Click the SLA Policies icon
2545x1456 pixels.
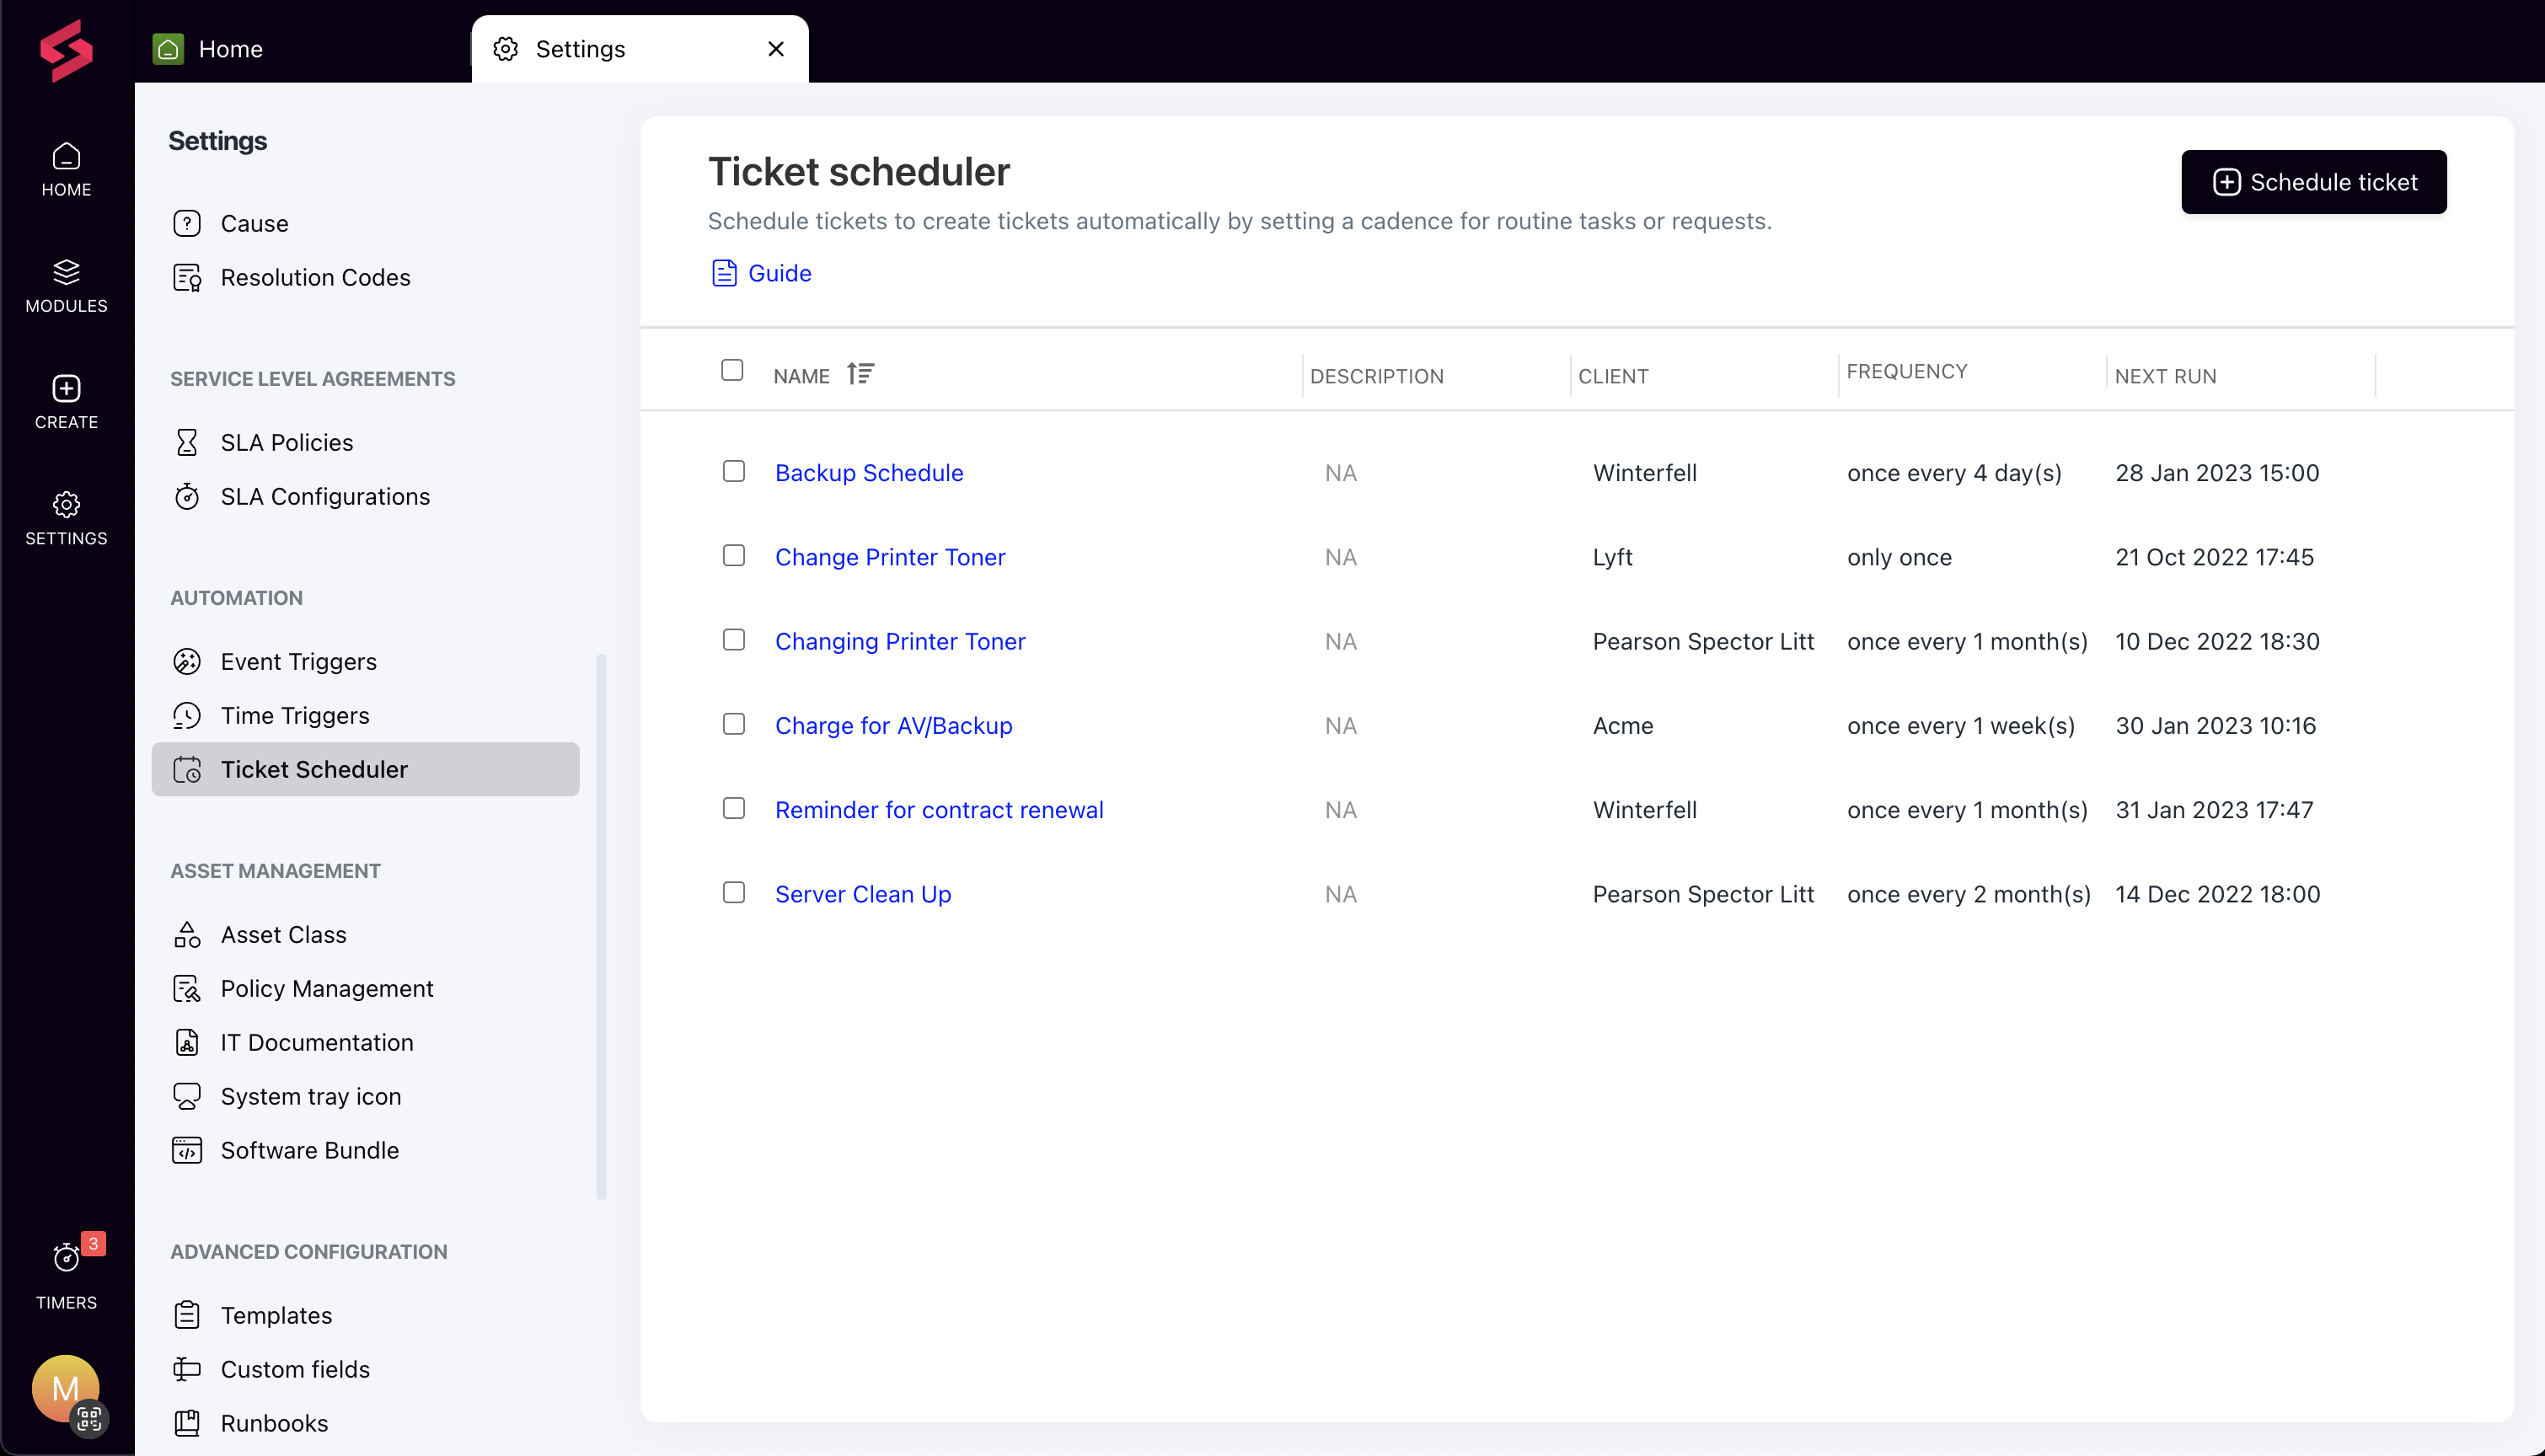pos(189,442)
